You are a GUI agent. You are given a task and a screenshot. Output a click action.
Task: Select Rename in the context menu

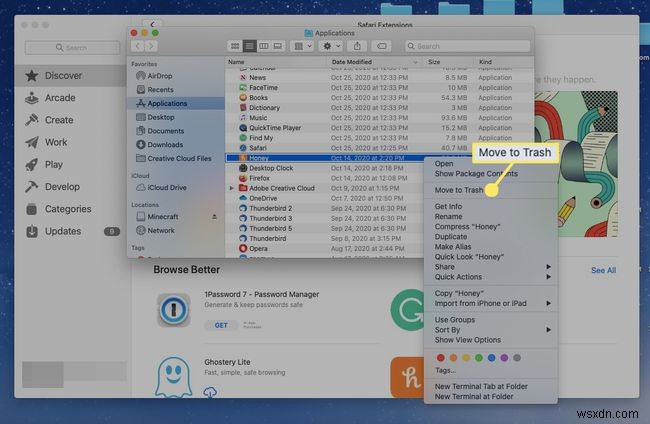448,216
